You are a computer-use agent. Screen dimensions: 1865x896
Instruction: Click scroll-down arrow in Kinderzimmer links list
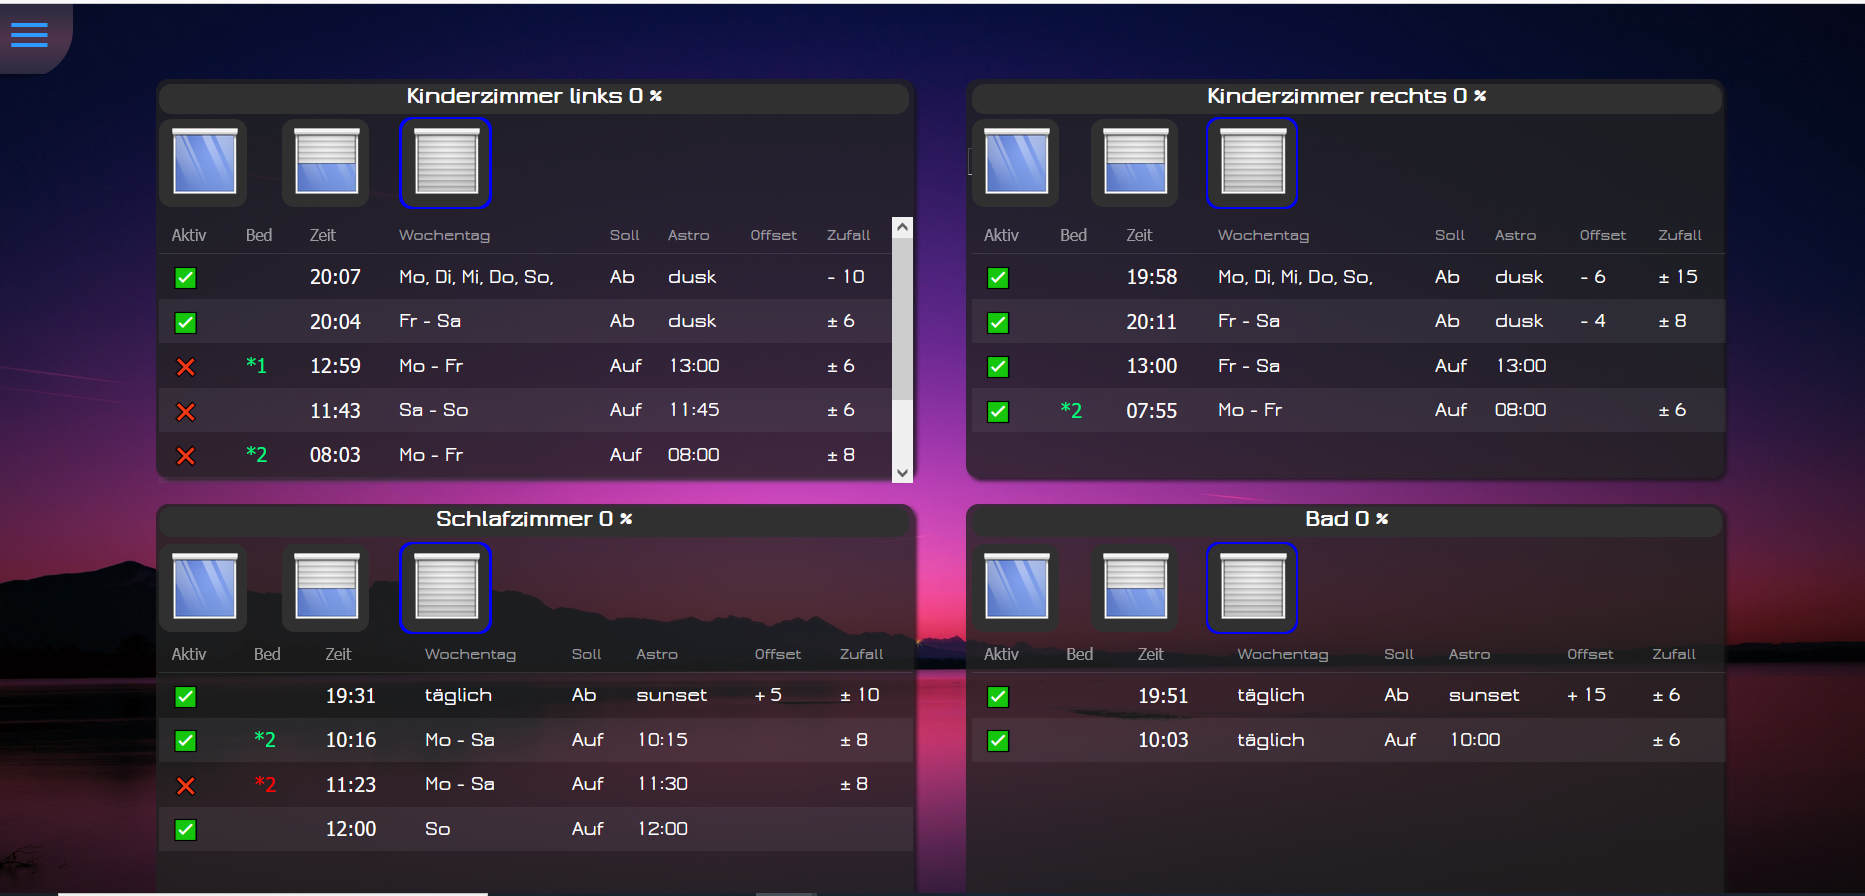902,473
